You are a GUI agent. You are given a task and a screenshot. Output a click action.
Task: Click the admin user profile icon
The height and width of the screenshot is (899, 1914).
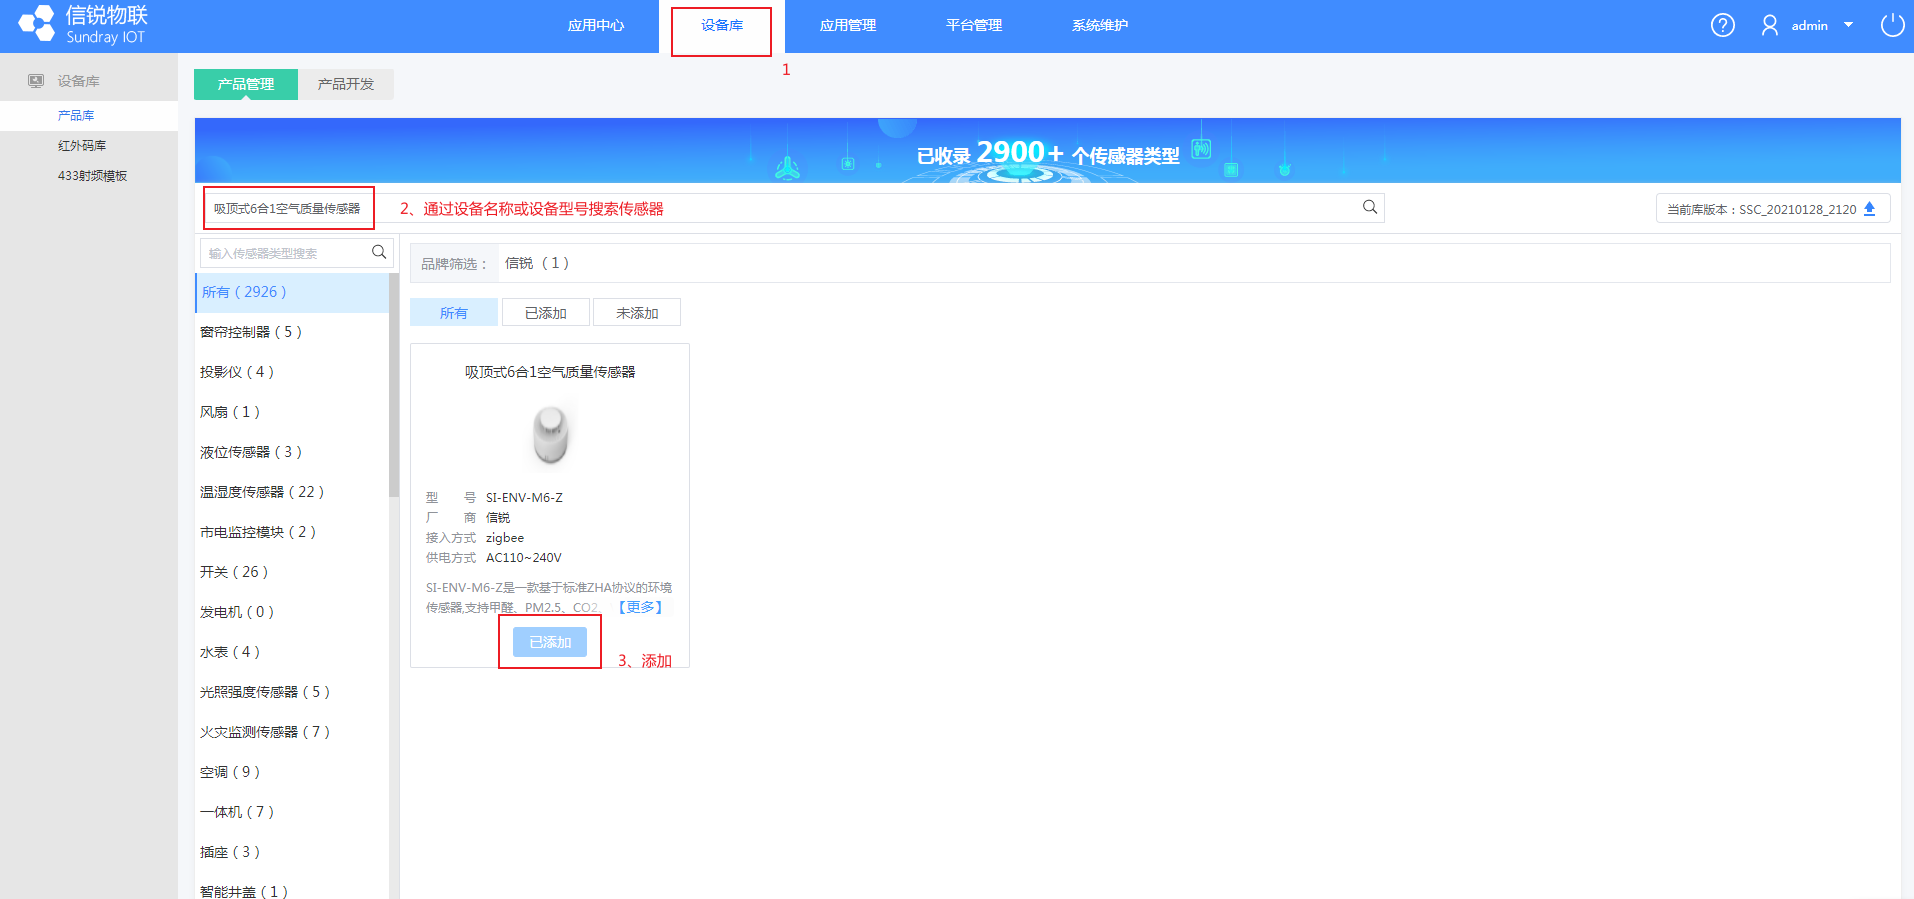(x=1769, y=25)
